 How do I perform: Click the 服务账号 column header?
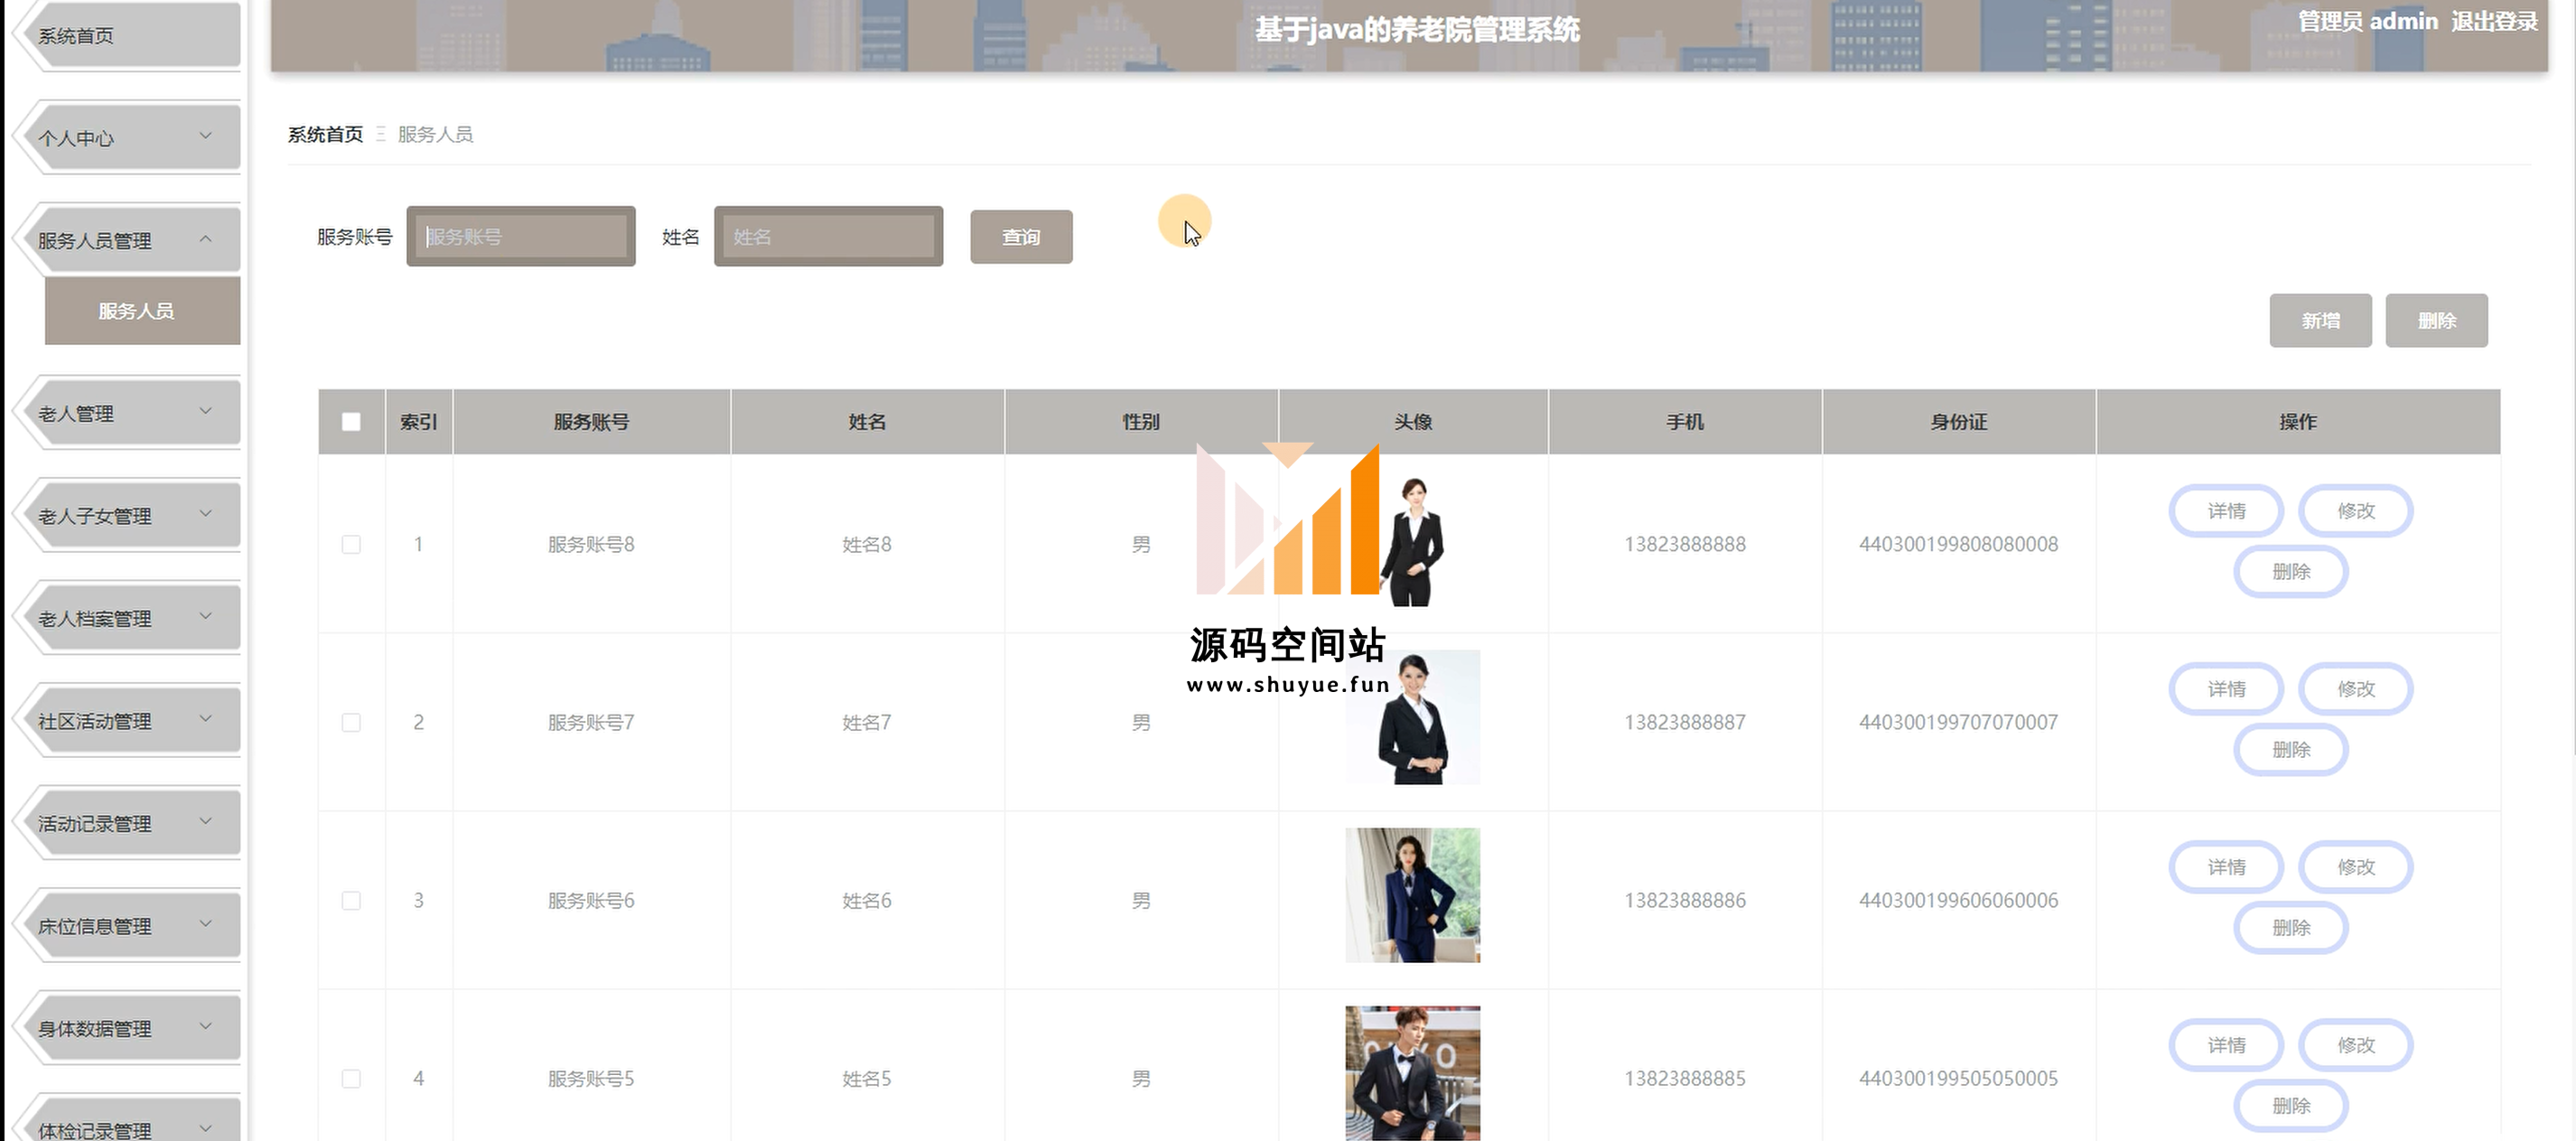click(591, 422)
